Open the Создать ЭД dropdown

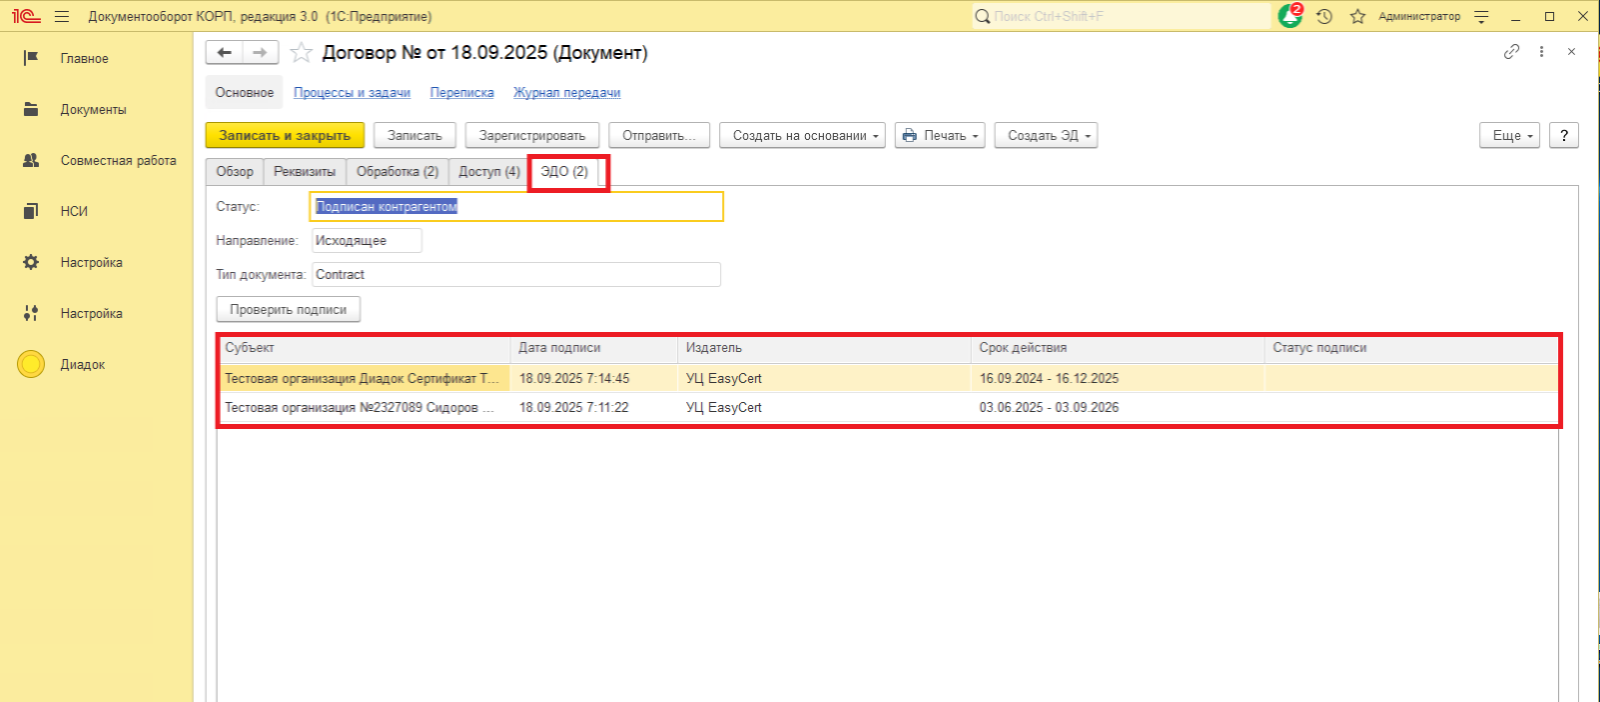(x=1046, y=135)
